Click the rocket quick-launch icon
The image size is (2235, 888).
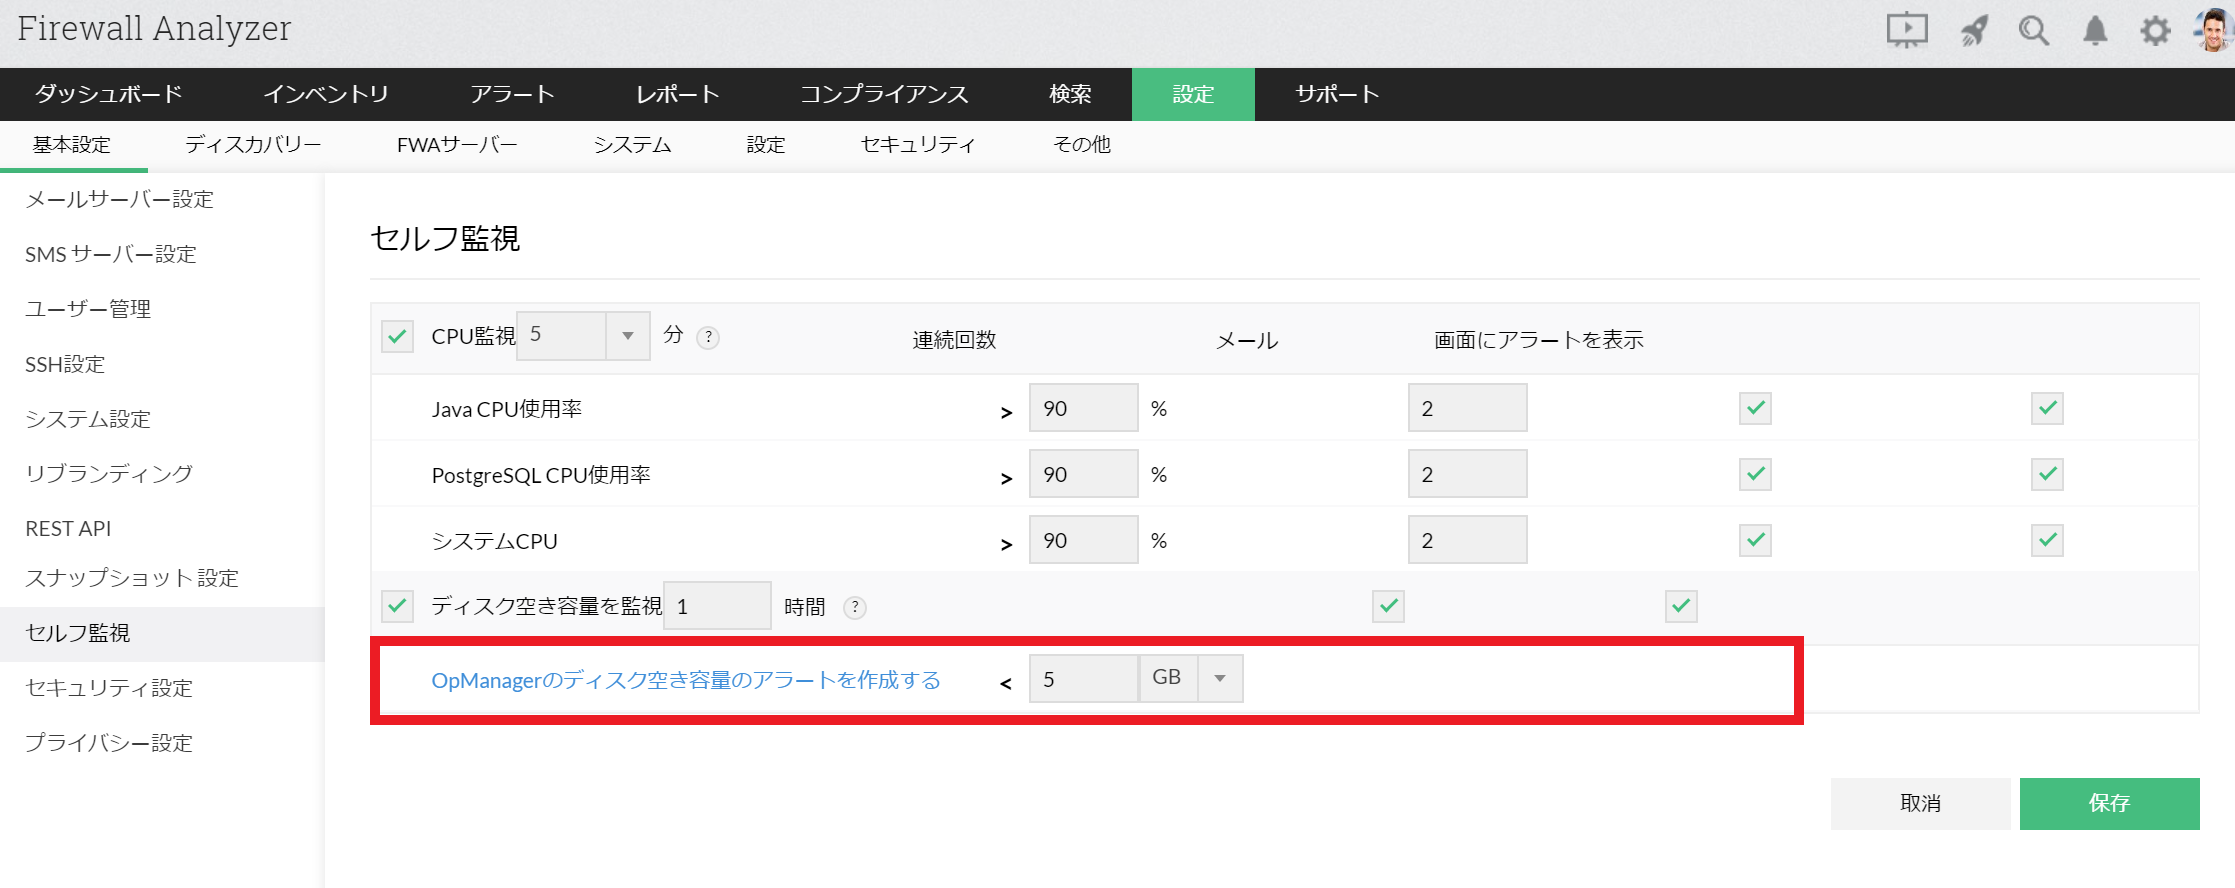tap(1974, 30)
